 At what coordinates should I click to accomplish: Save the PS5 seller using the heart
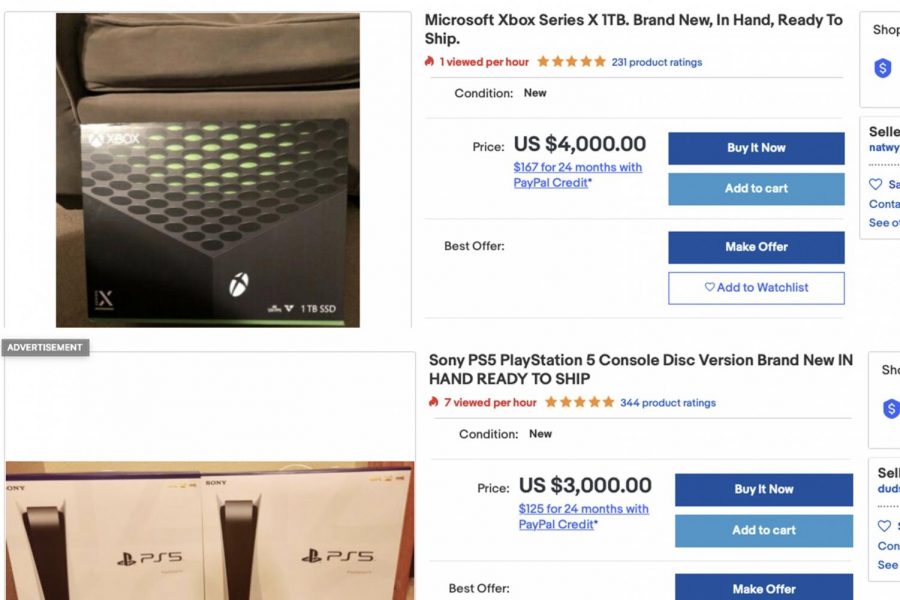click(x=884, y=525)
